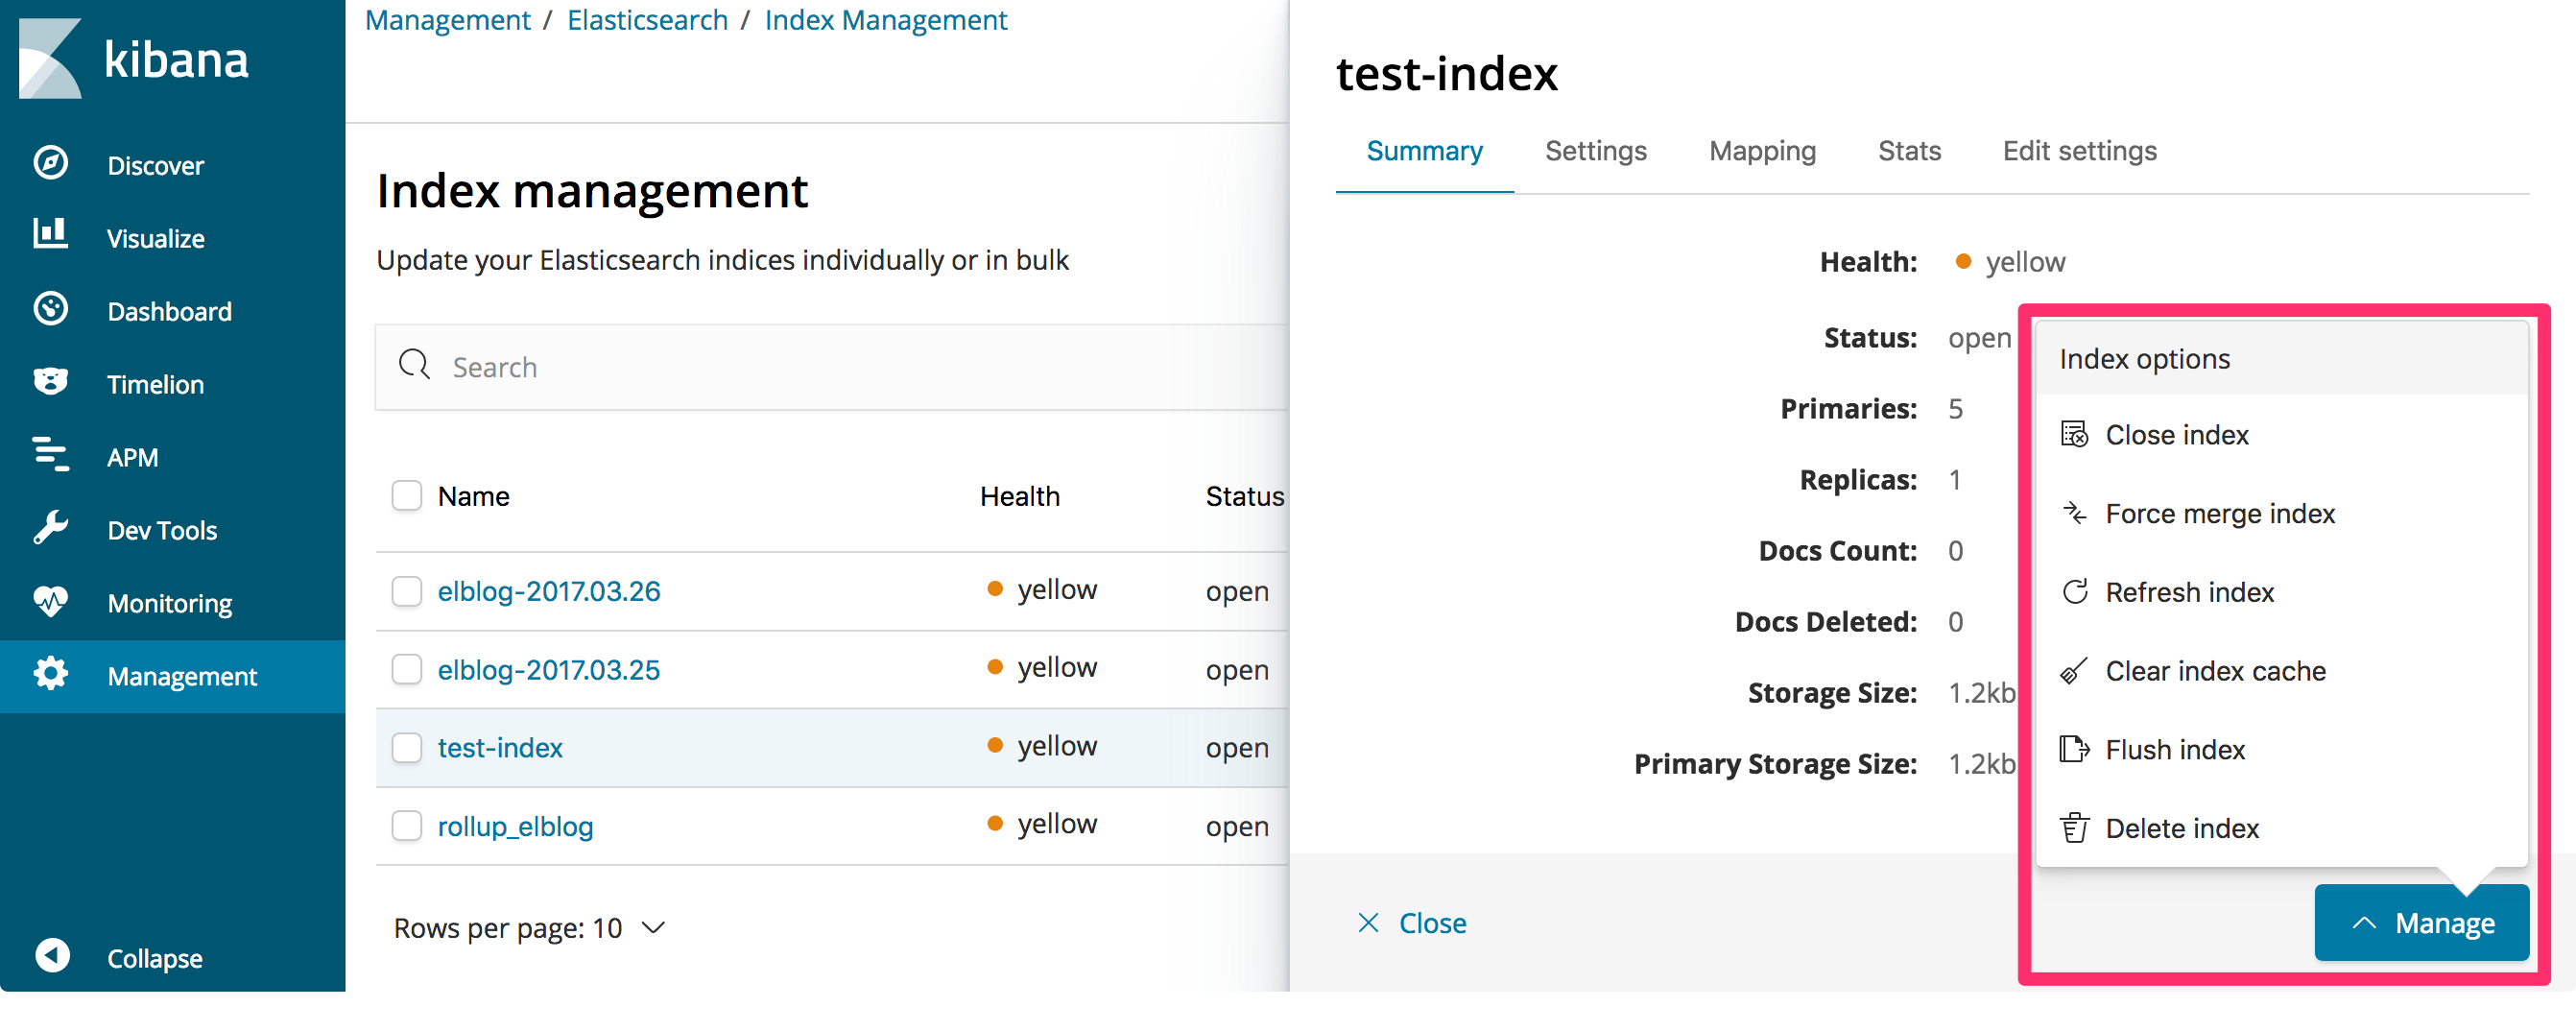Click the Management breadcrumb link
This screenshot has height=1031, width=2576.
click(x=447, y=20)
